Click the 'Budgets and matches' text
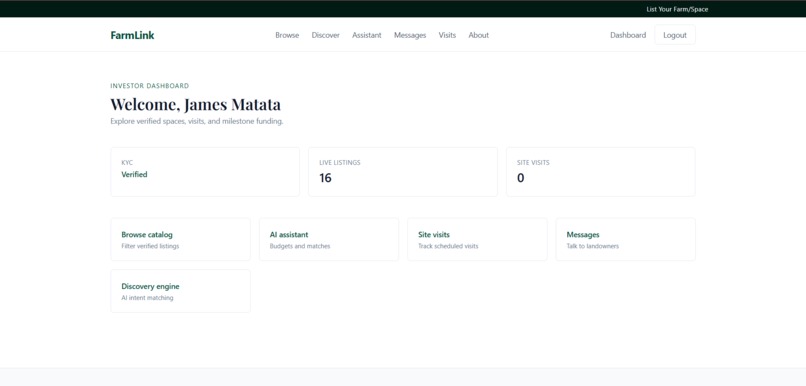 pyautogui.click(x=300, y=246)
